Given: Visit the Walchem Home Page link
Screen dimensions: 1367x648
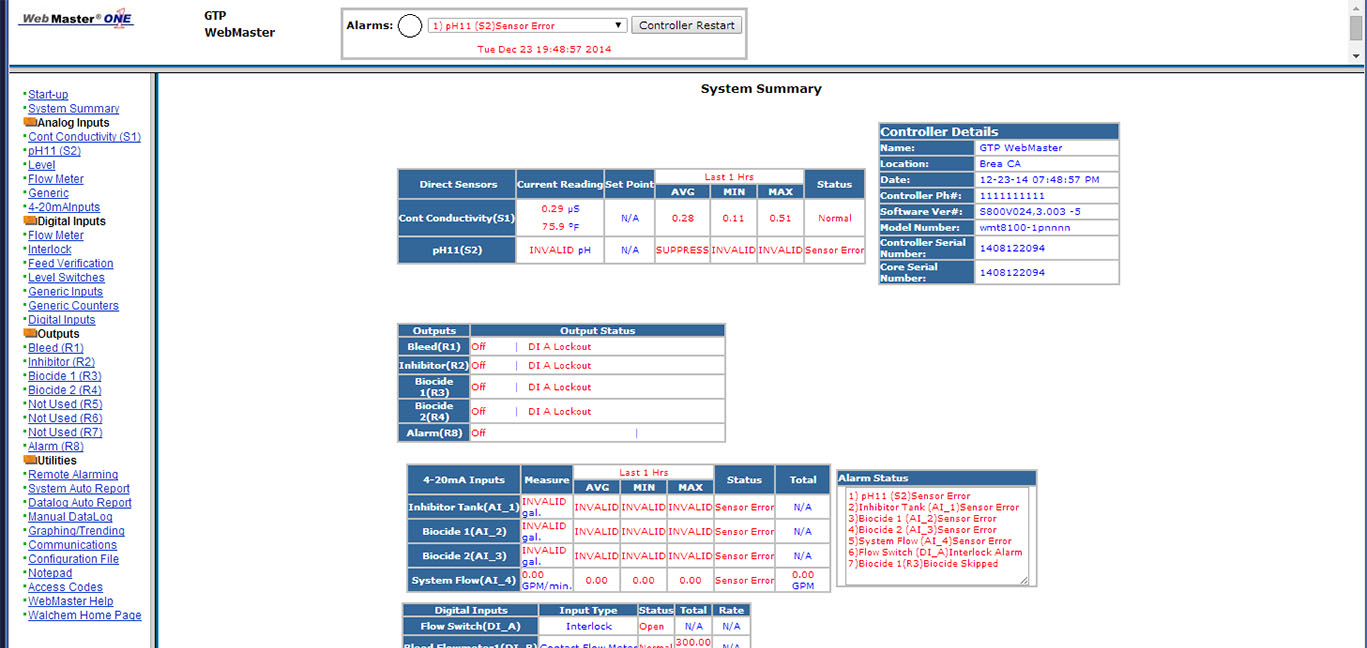Looking at the screenshot, I should (84, 616).
